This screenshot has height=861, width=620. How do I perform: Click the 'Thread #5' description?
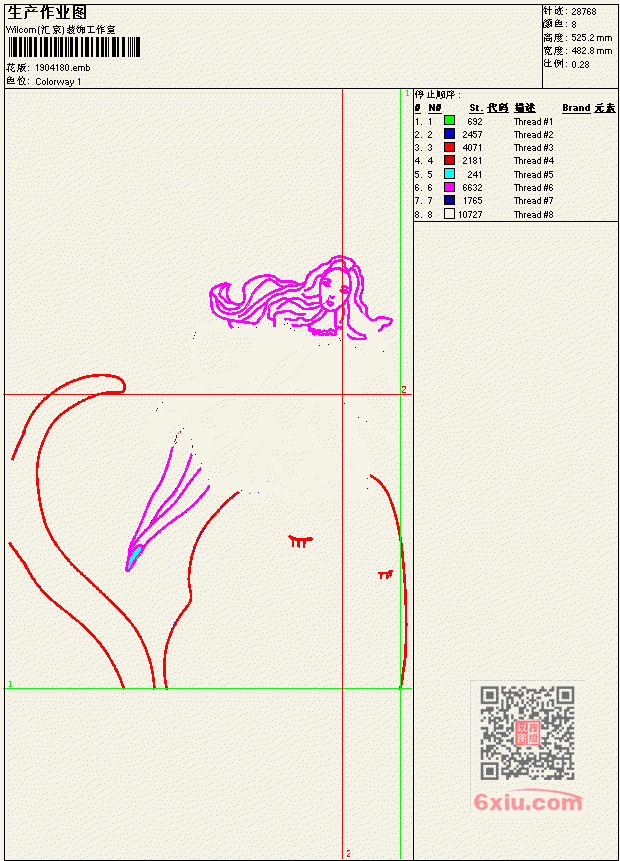pos(533,175)
